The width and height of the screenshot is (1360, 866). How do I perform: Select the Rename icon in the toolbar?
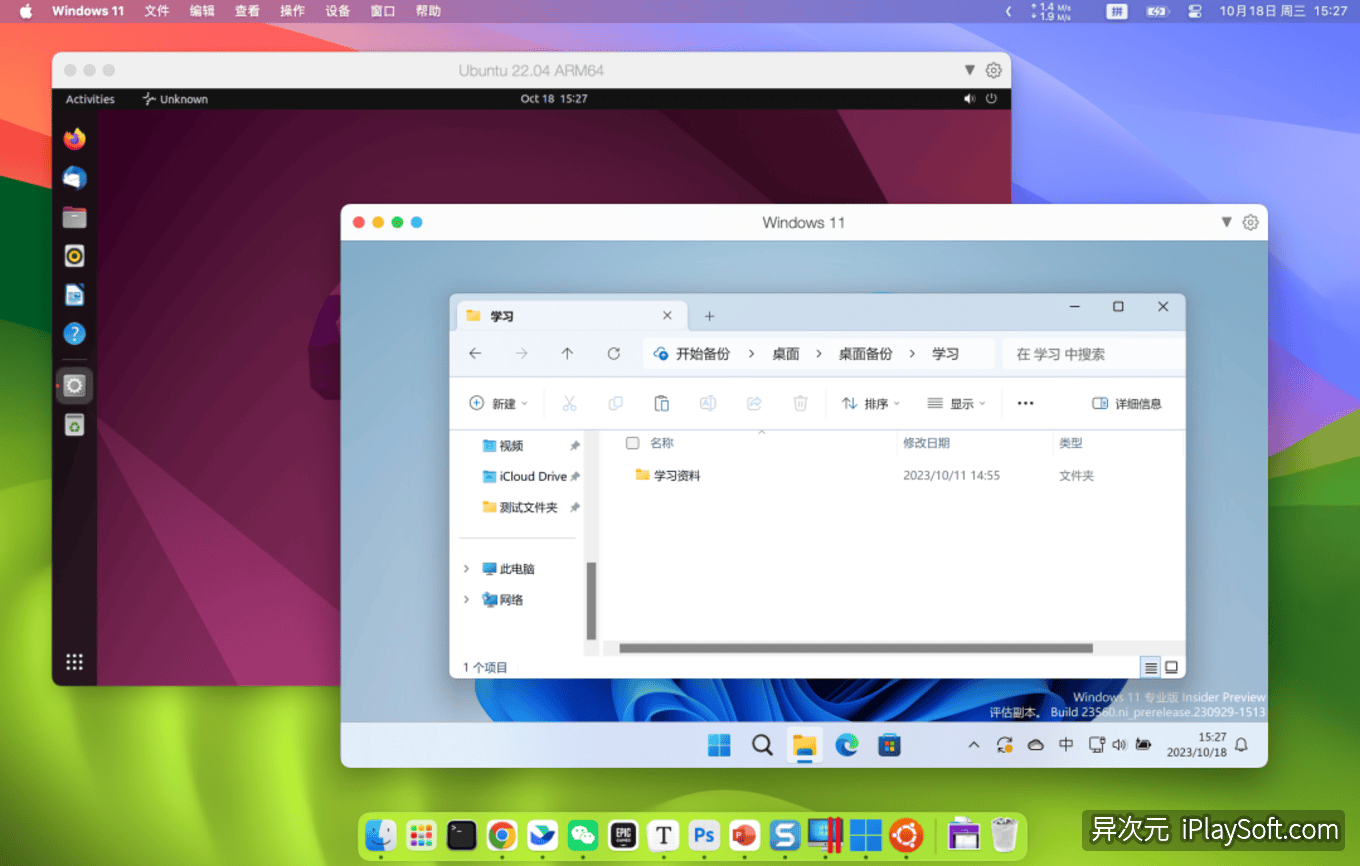(x=708, y=403)
